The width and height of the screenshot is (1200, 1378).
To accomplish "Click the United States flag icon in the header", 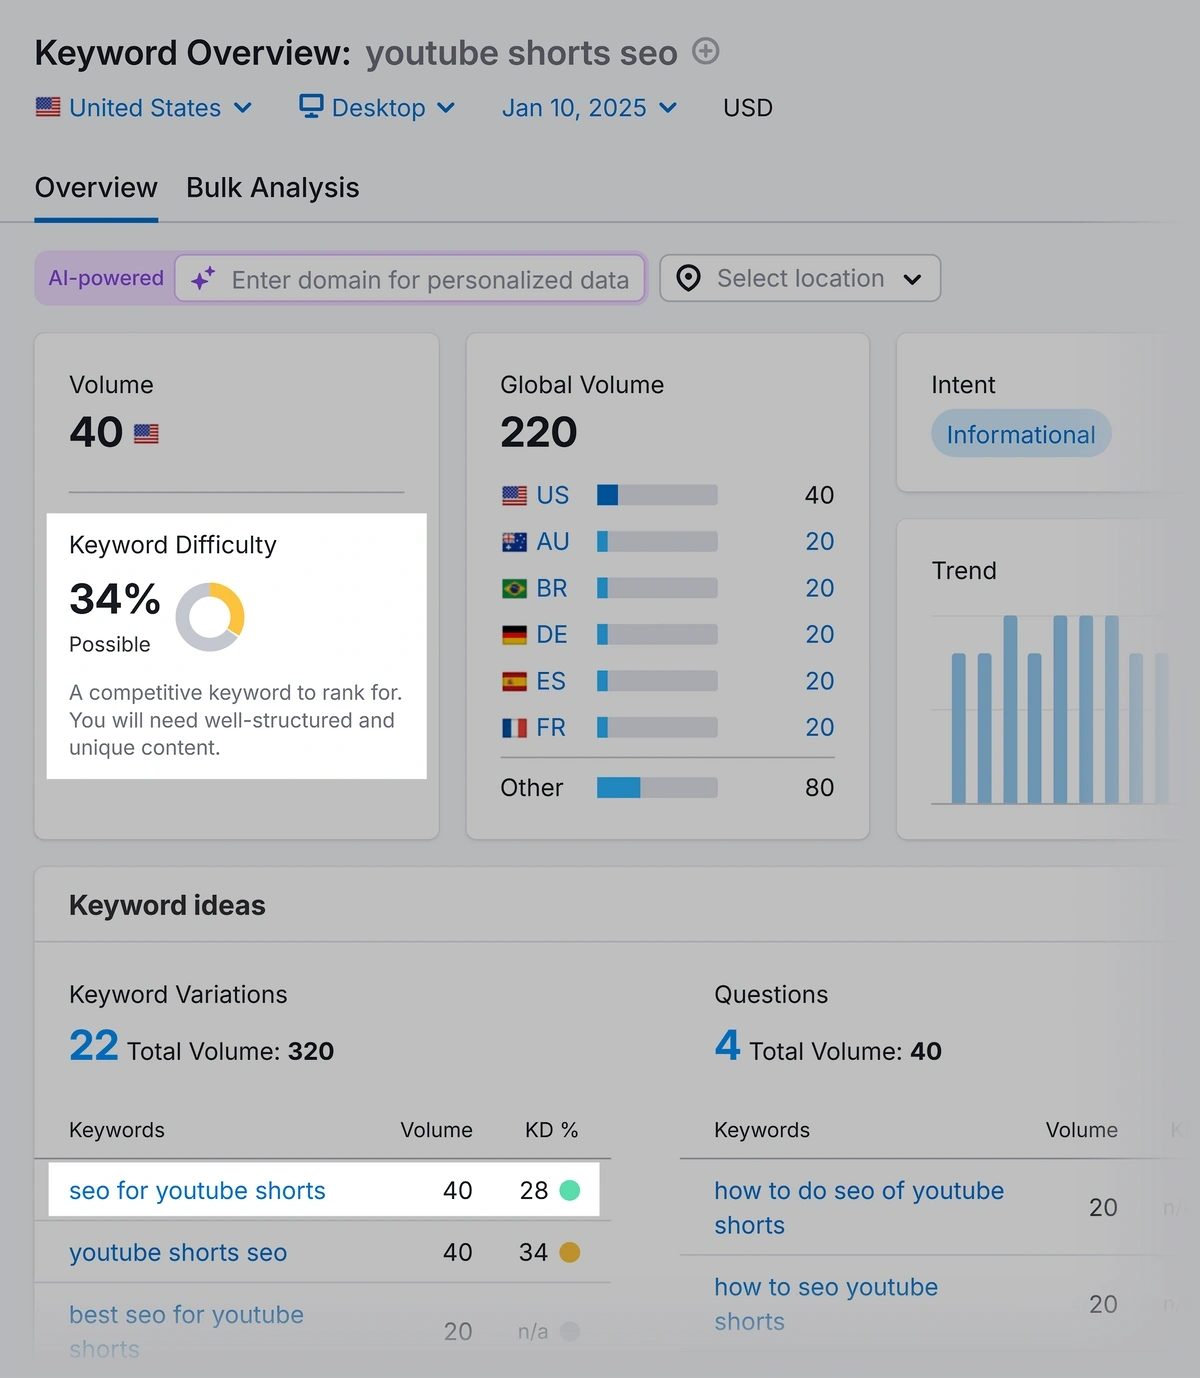I will 48,107.
